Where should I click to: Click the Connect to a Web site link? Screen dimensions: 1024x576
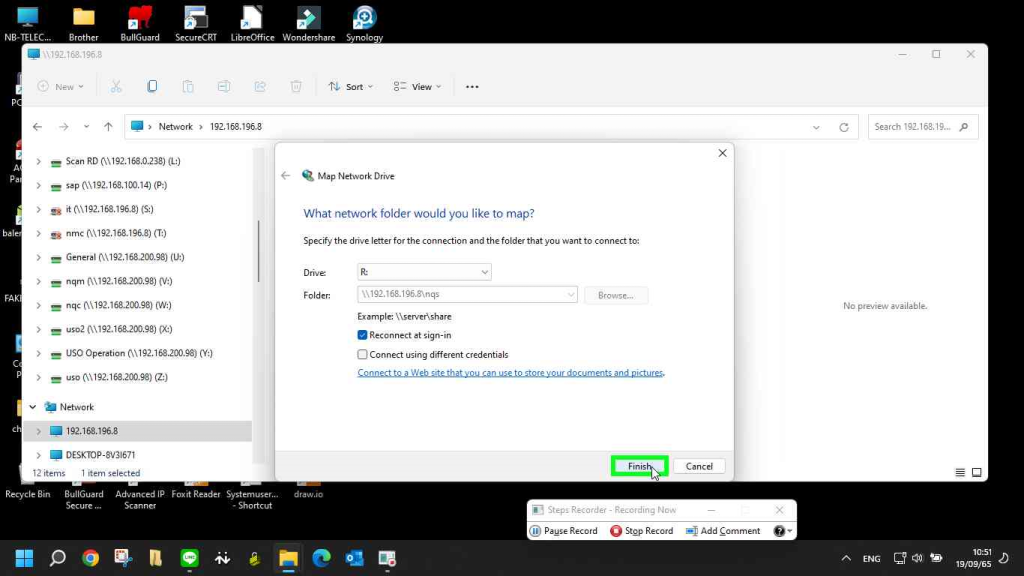tap(510, 373)
